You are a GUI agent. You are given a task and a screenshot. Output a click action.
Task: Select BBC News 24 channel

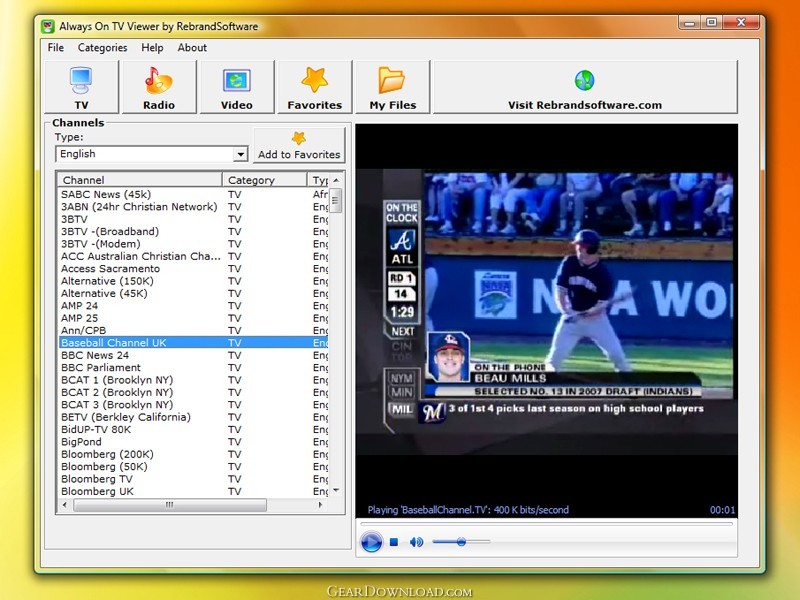(x=193, y=355)
